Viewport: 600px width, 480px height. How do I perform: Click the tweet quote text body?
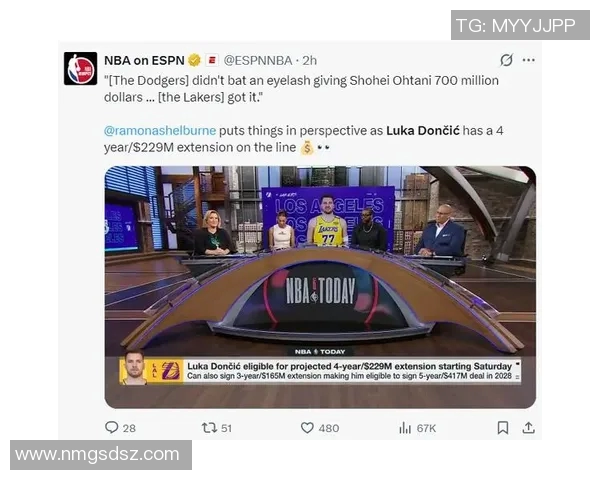[301, 89]
